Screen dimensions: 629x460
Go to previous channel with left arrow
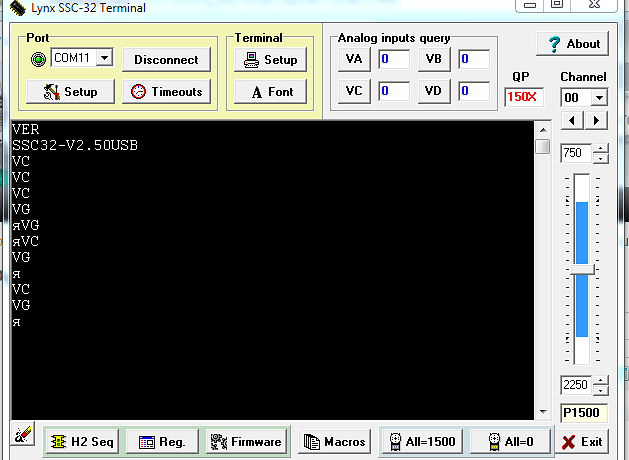pyautogui.click(x=572, y=120)
